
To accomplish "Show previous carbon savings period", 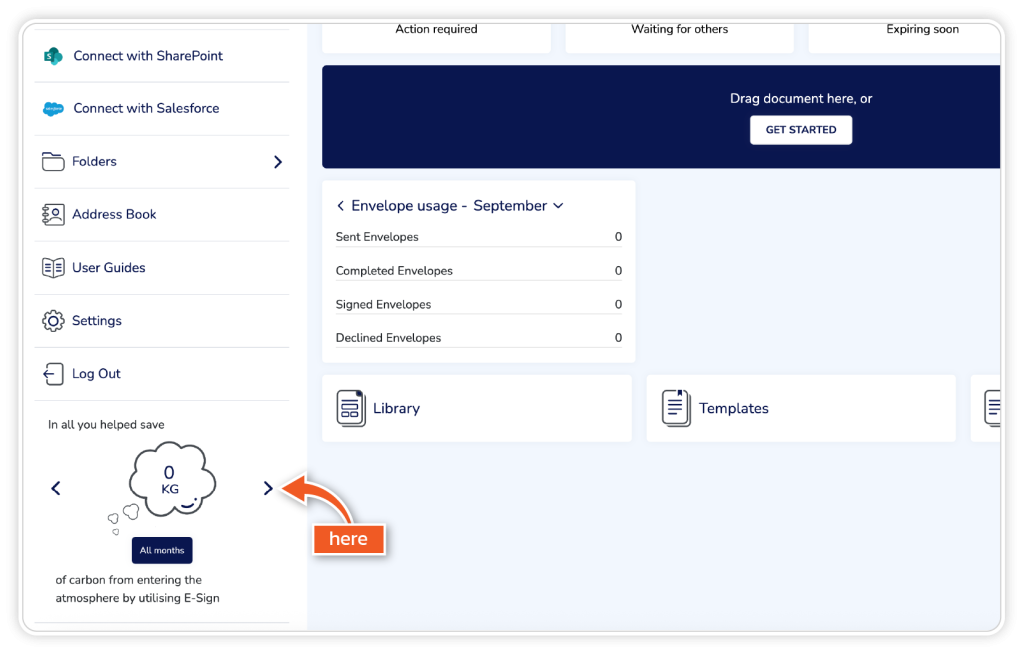I will [x=56, y=488].
